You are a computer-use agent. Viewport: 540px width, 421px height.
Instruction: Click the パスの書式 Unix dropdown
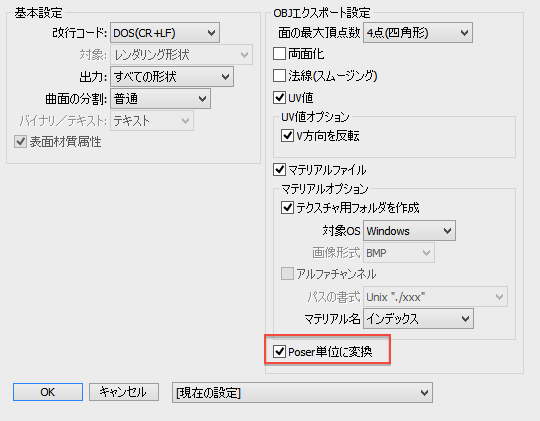point(435,297)
